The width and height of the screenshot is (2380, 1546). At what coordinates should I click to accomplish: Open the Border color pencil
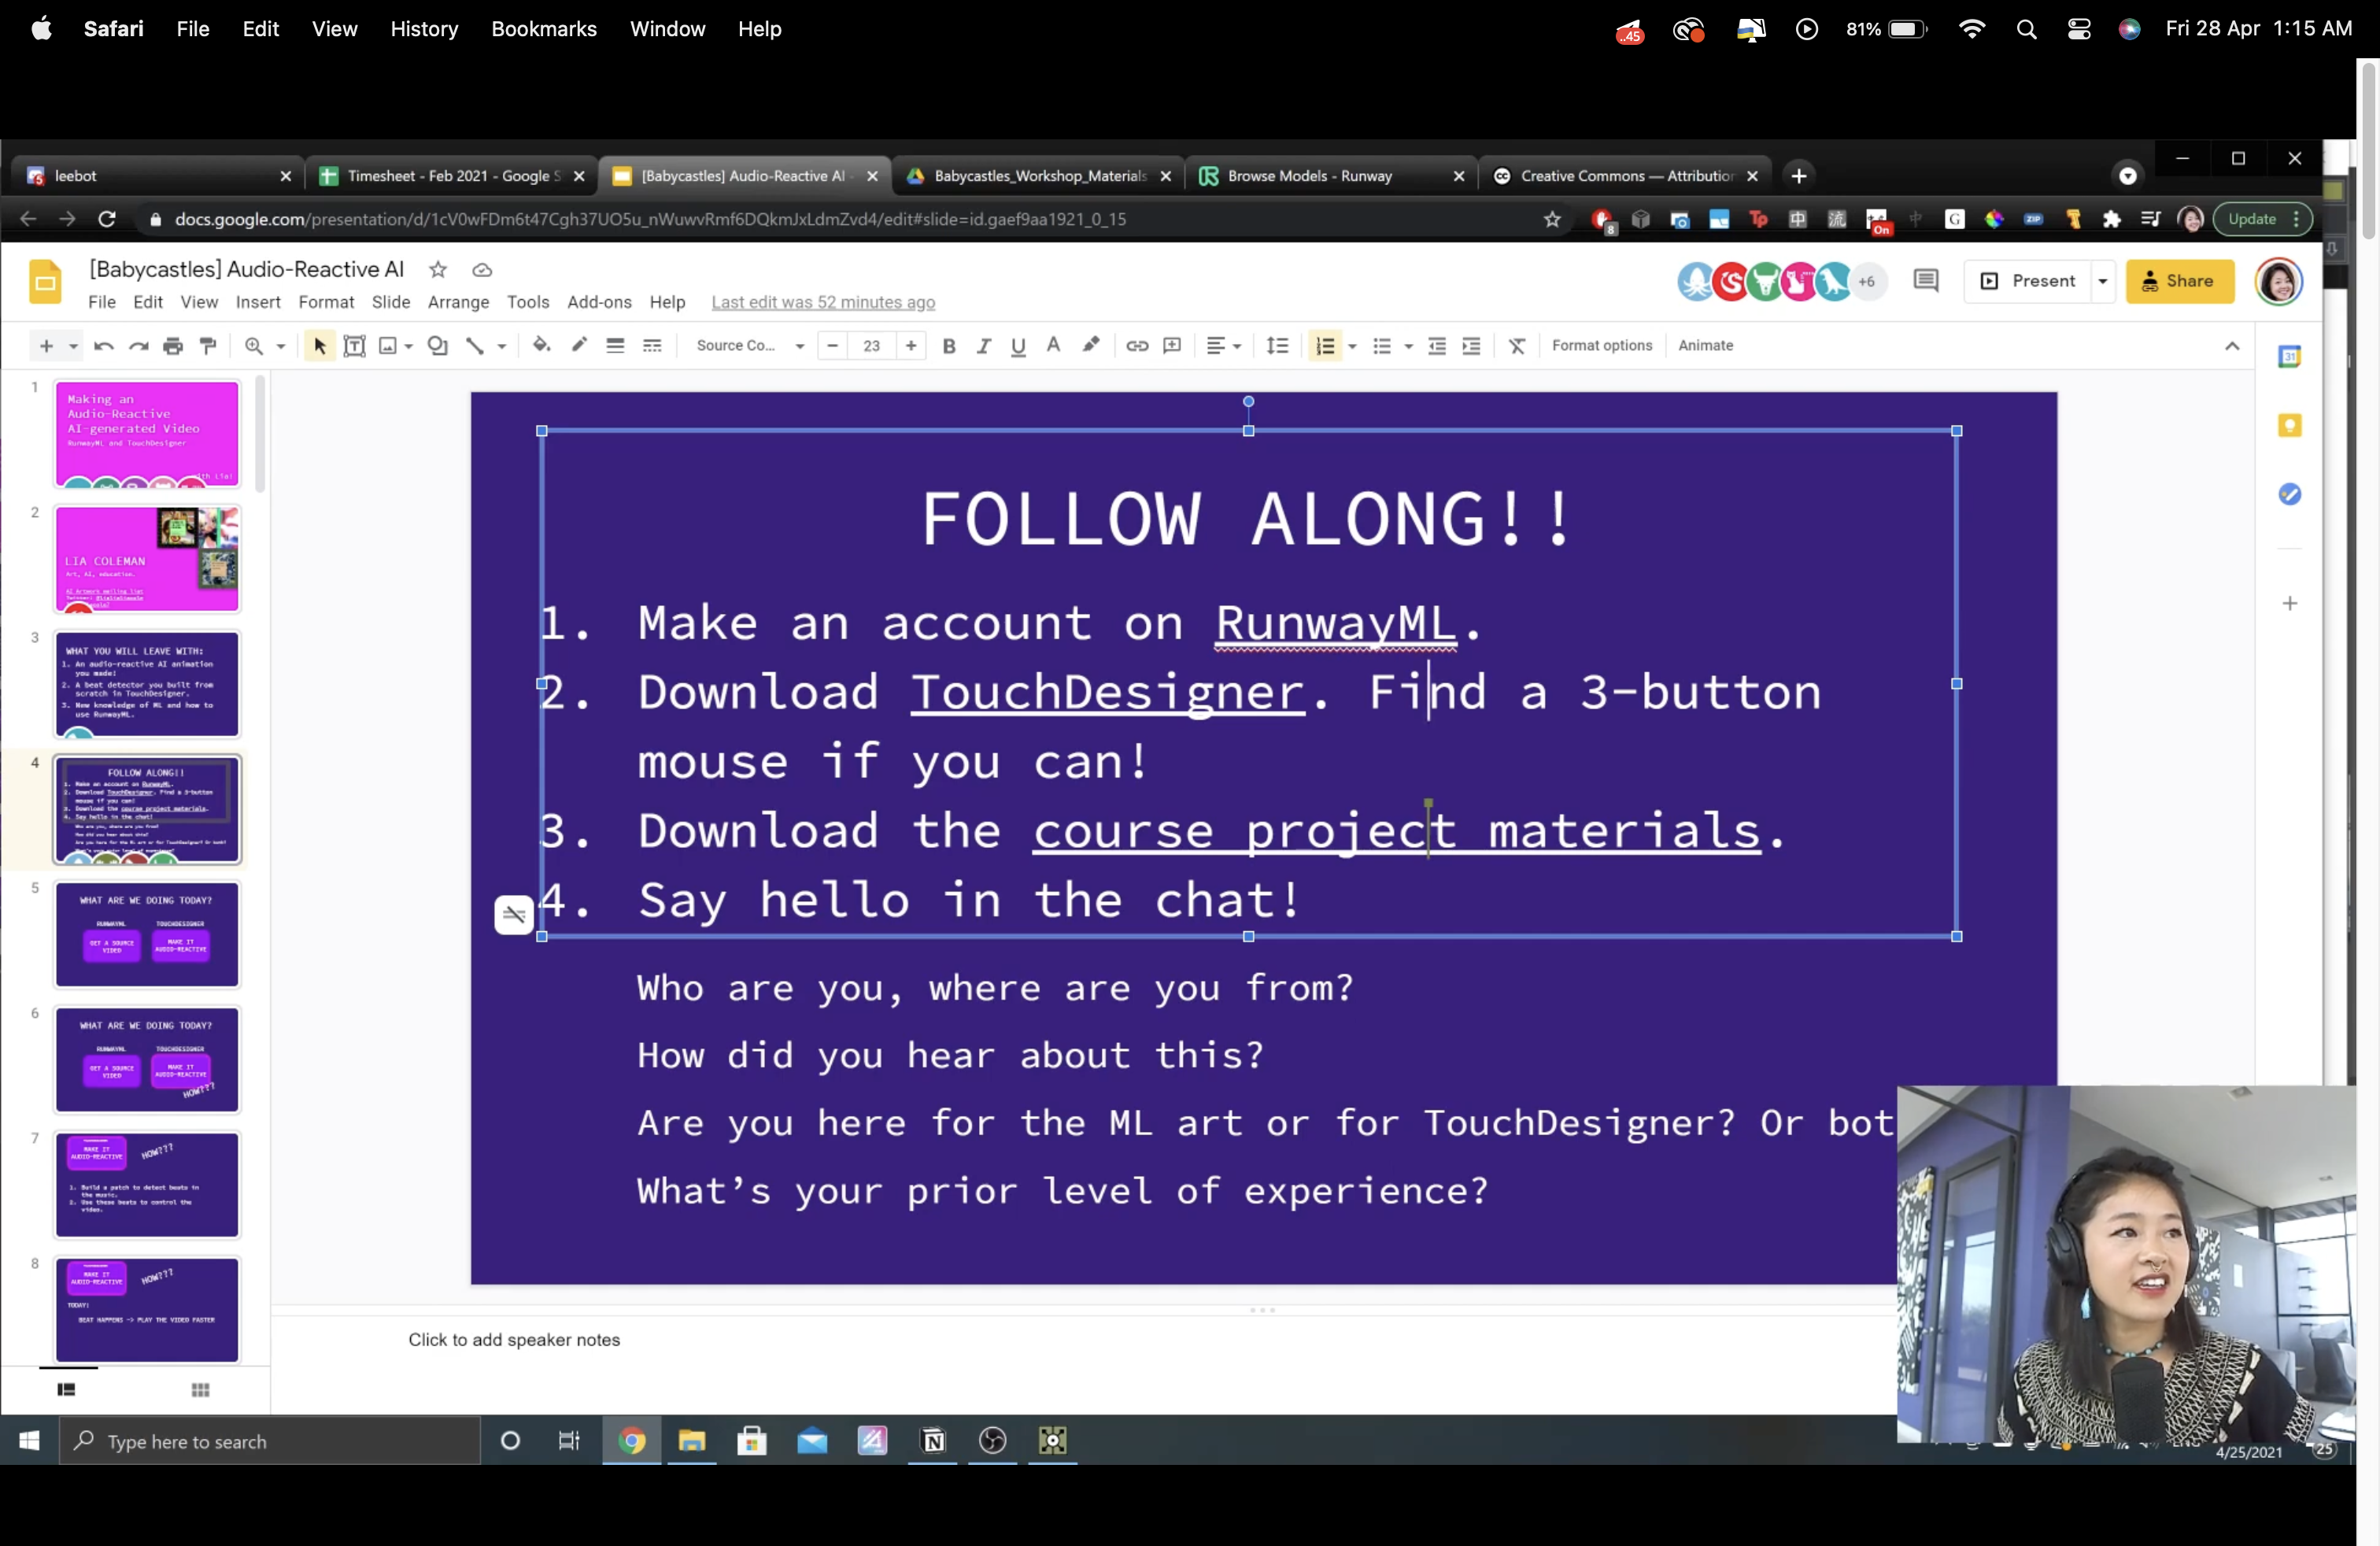(x=579, y=345)
